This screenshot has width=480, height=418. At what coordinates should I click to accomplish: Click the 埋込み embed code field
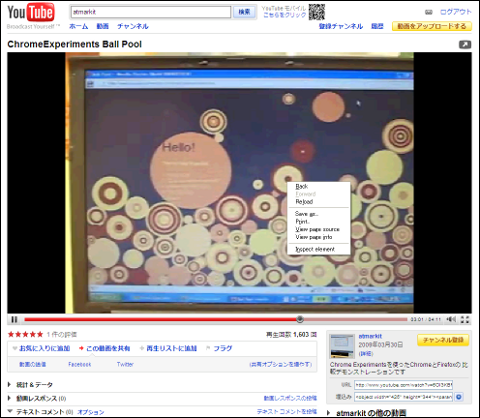pyautogui.click(x=403, y=397)
